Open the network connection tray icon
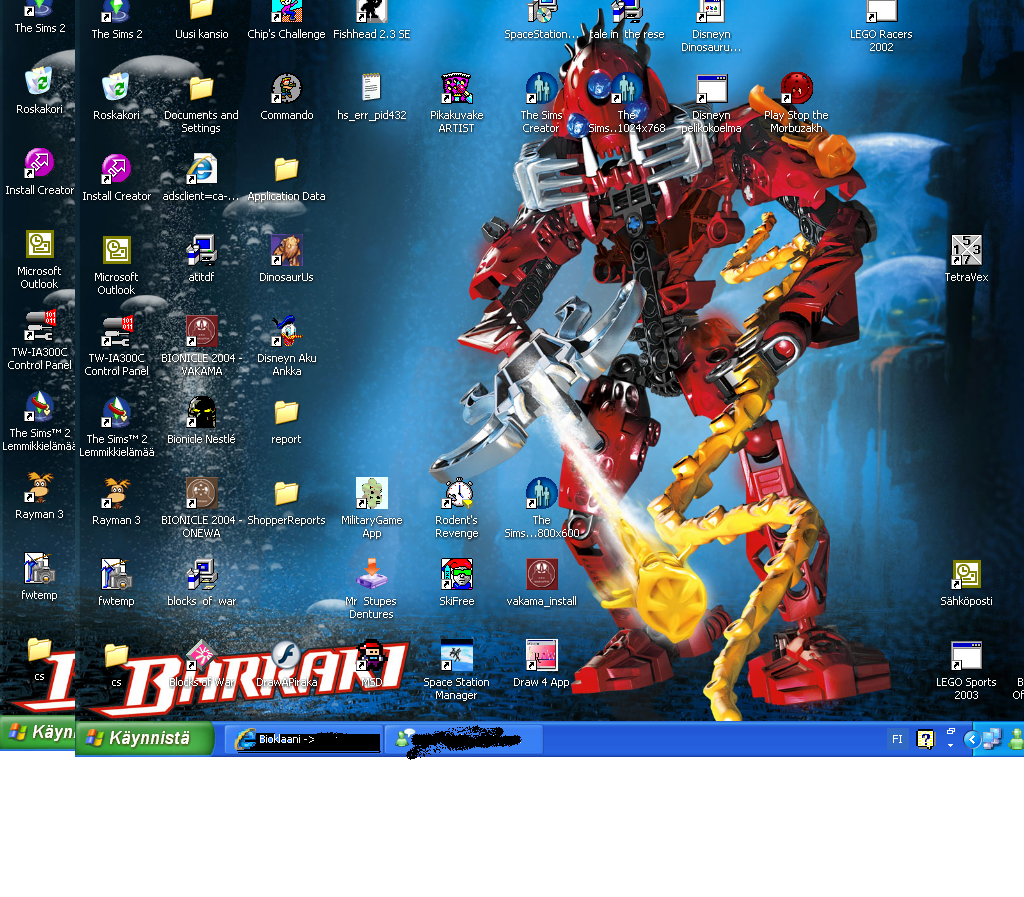1024x897 pixels. (x=992, y=740)
